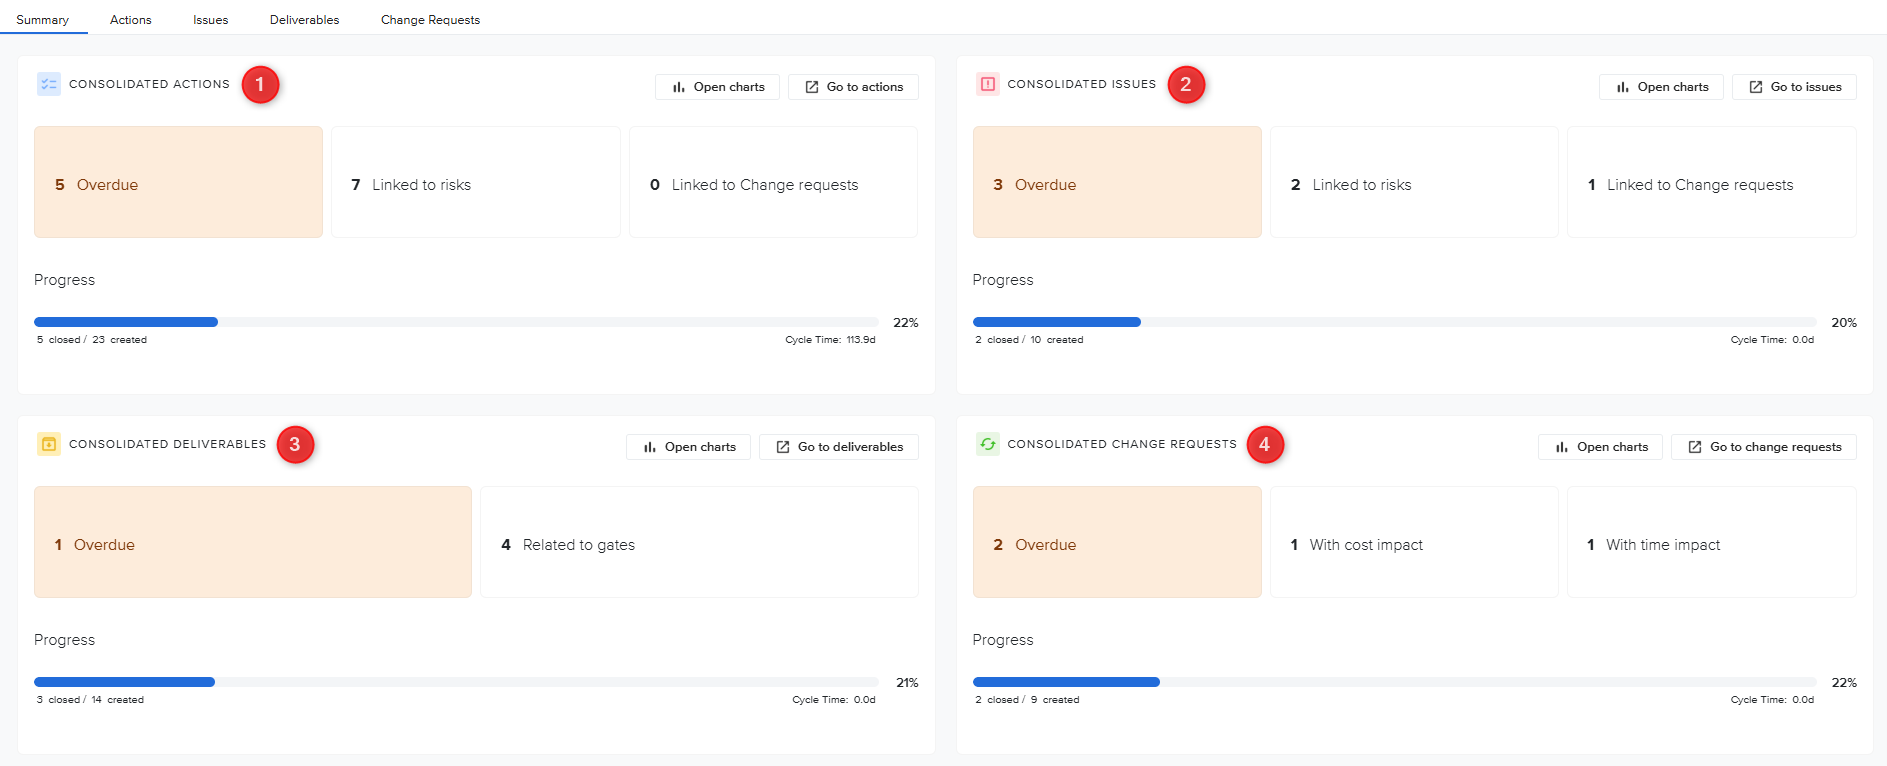1887x766 pixels.
Task: Select 7 Linked to risks actions card
Action: [x=476, y=182]
